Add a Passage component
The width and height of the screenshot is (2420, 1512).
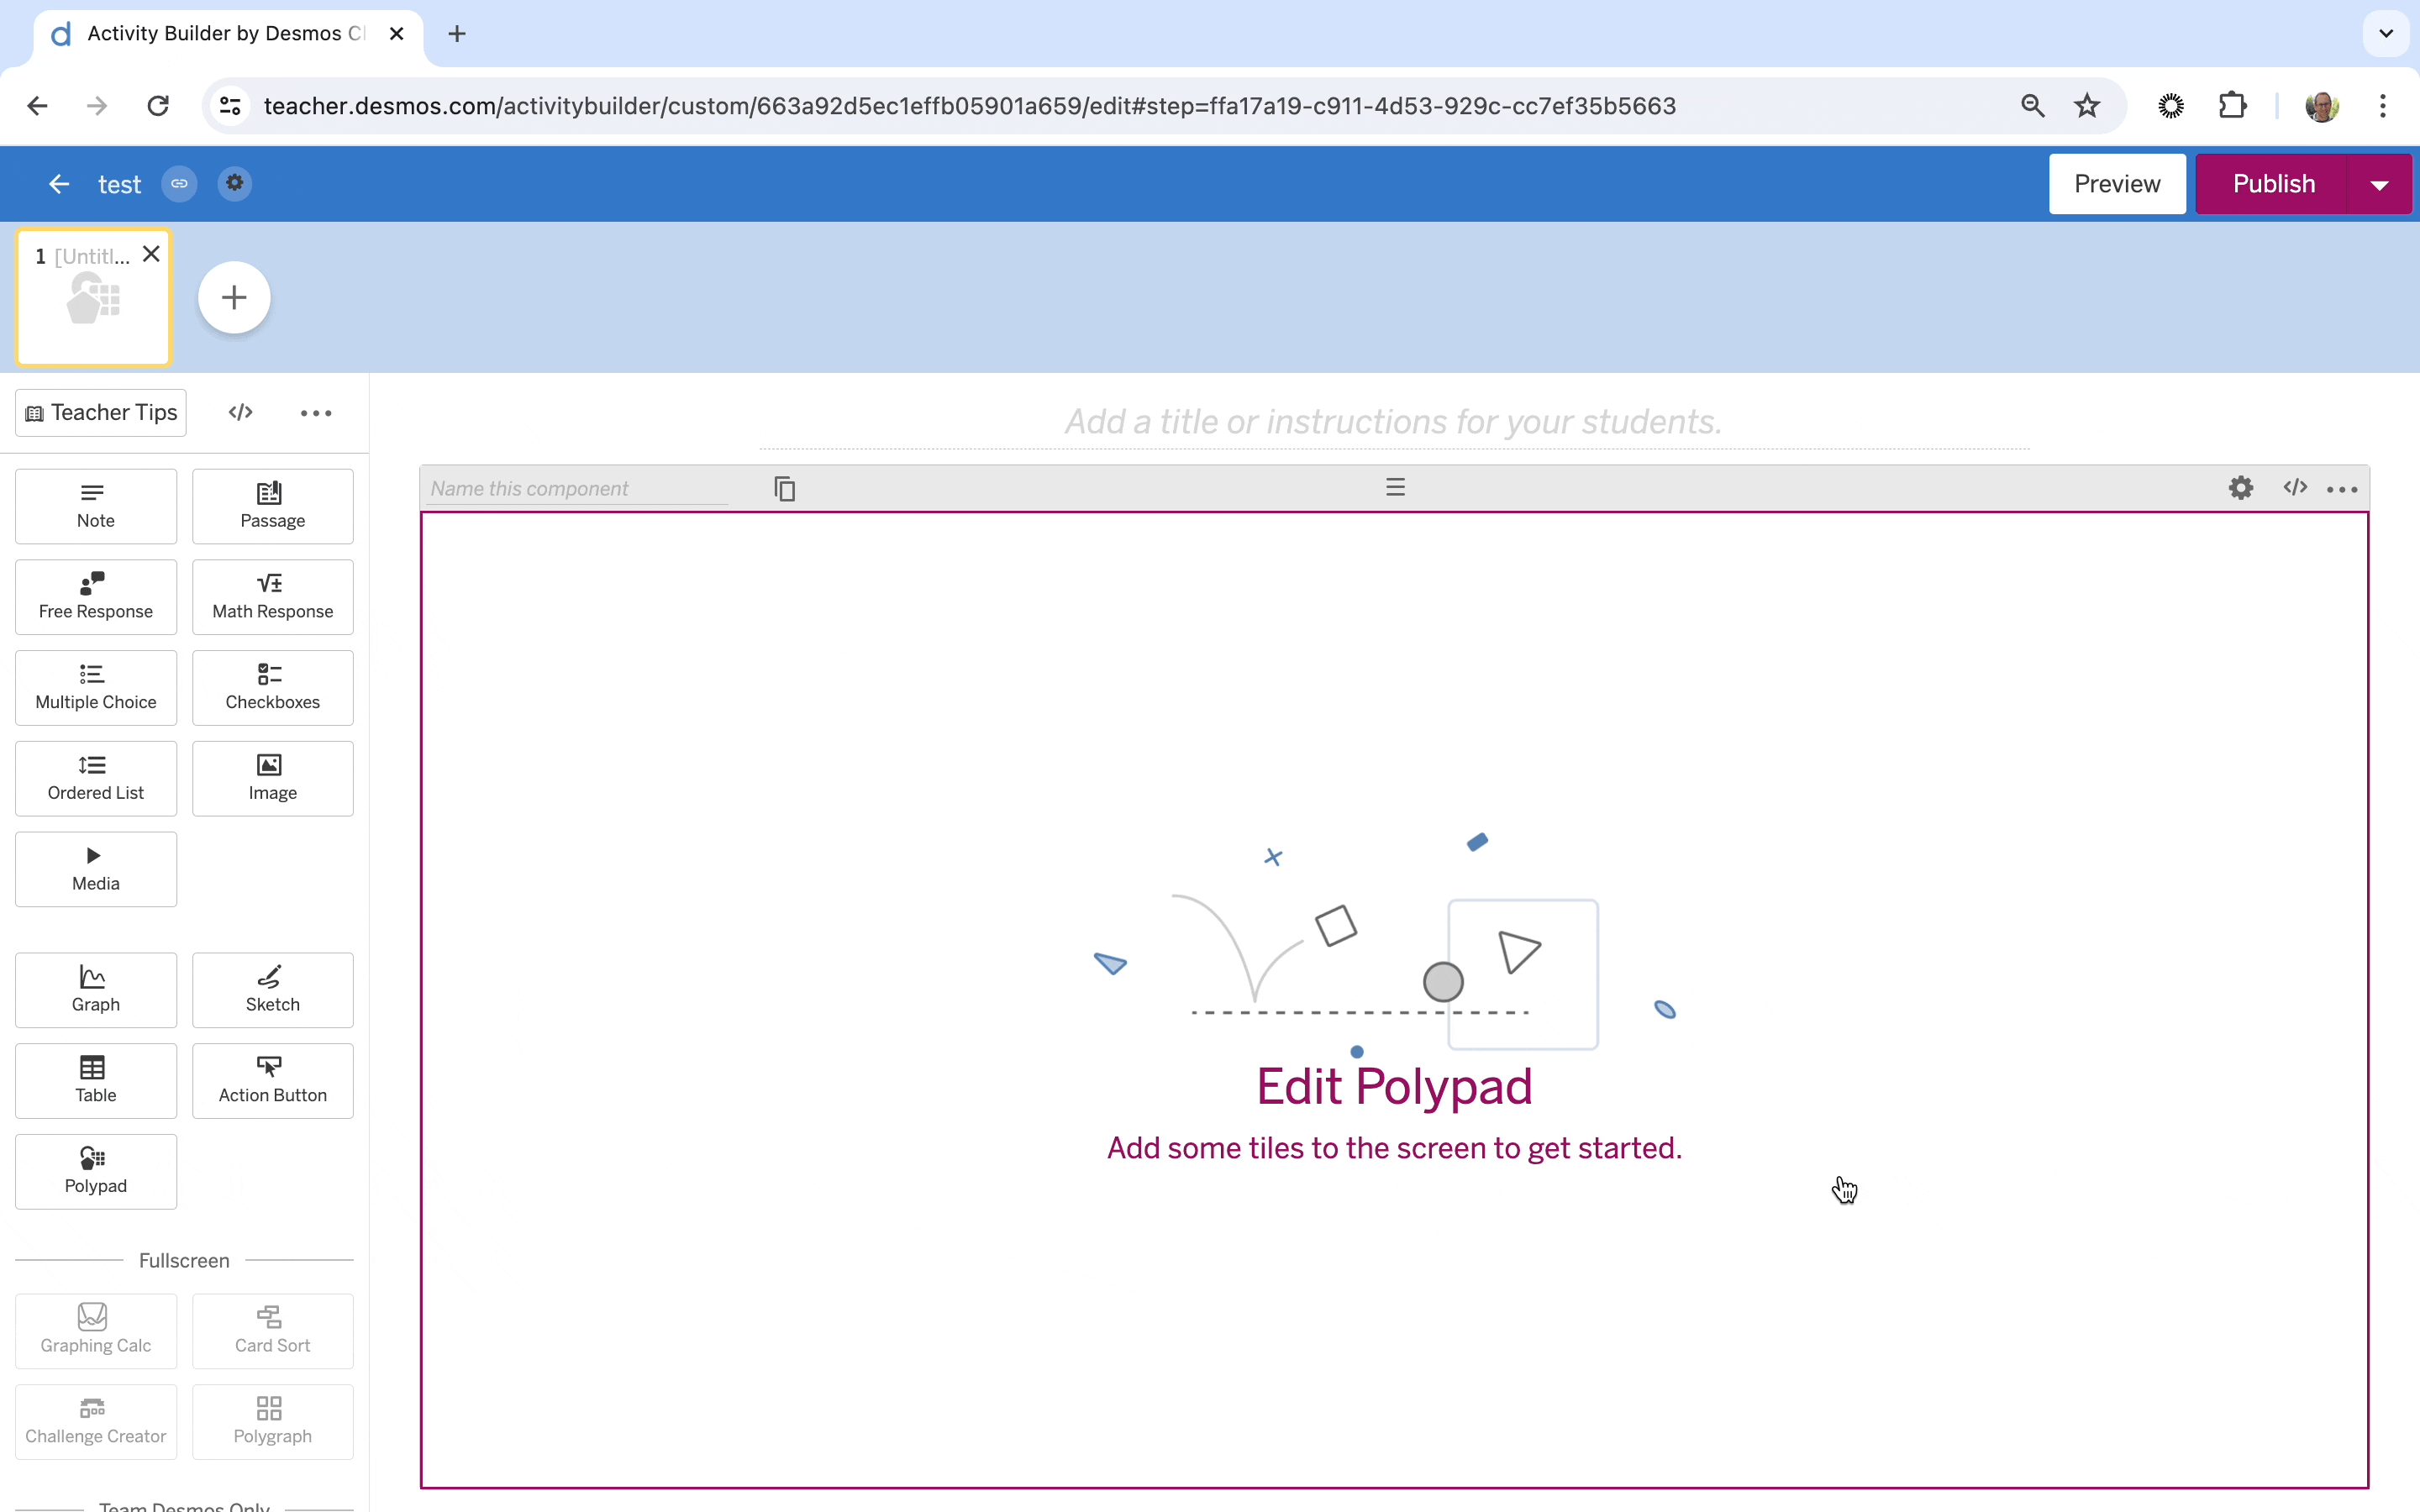[272, 506]
